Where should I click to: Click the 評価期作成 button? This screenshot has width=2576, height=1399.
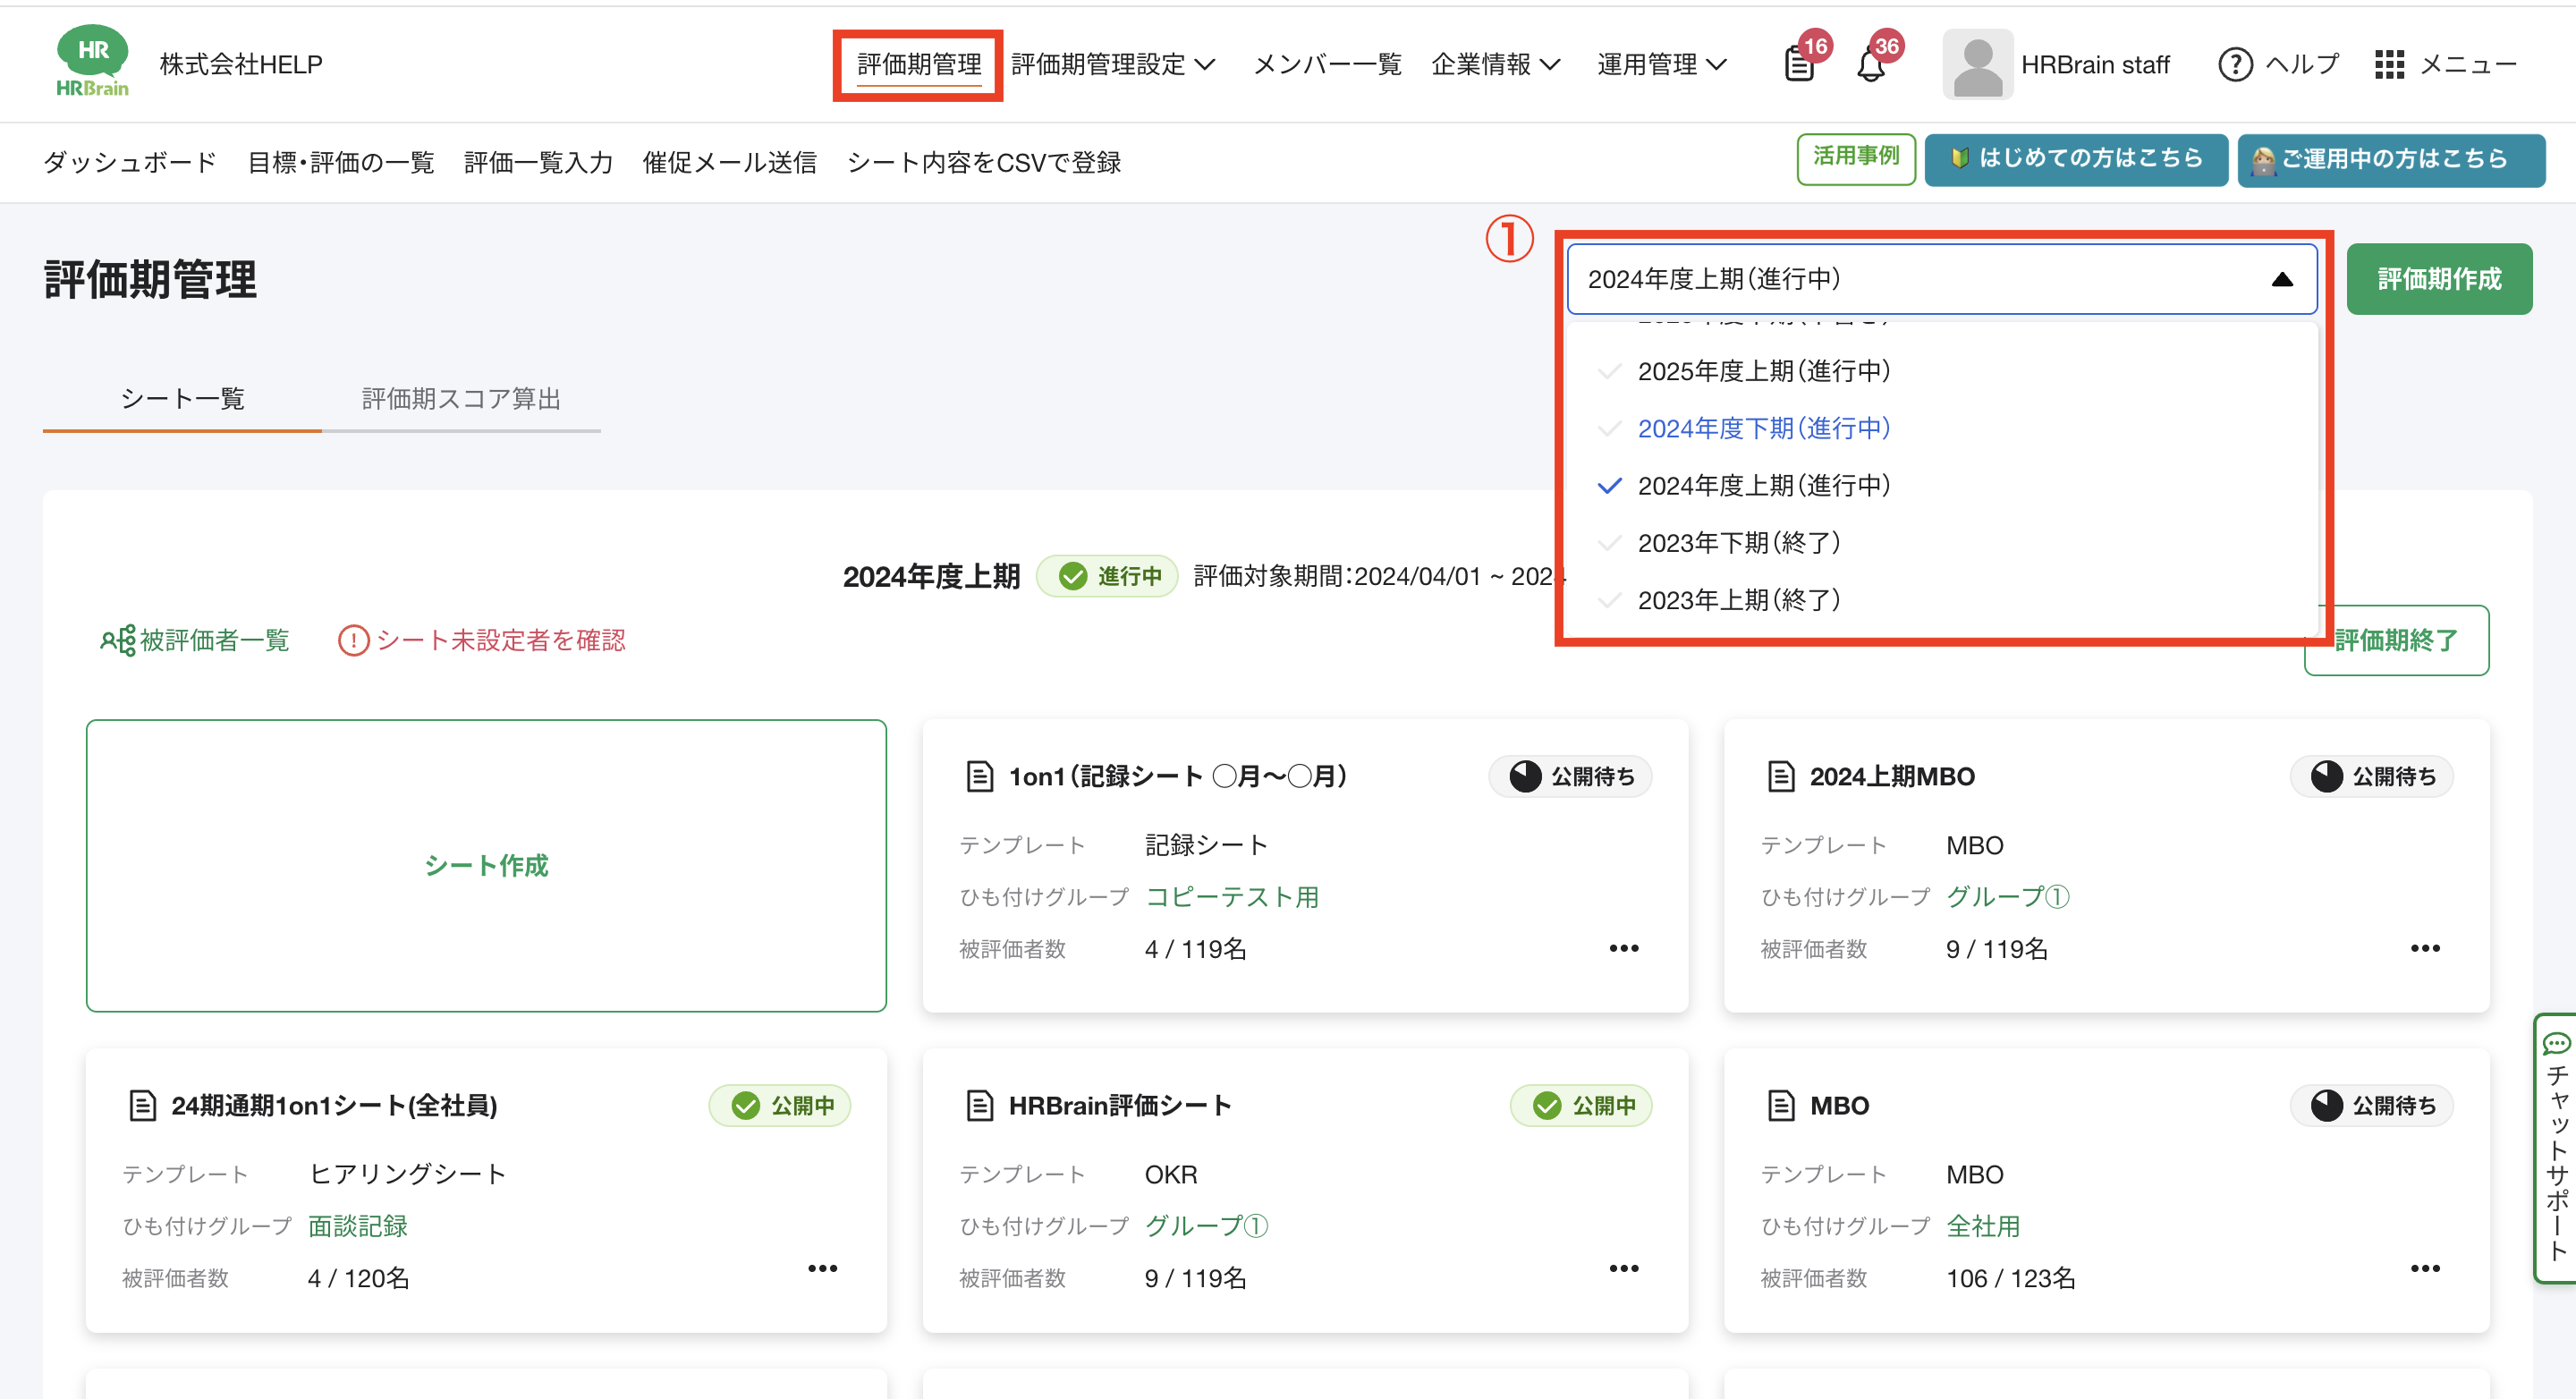click(2438, 279)
